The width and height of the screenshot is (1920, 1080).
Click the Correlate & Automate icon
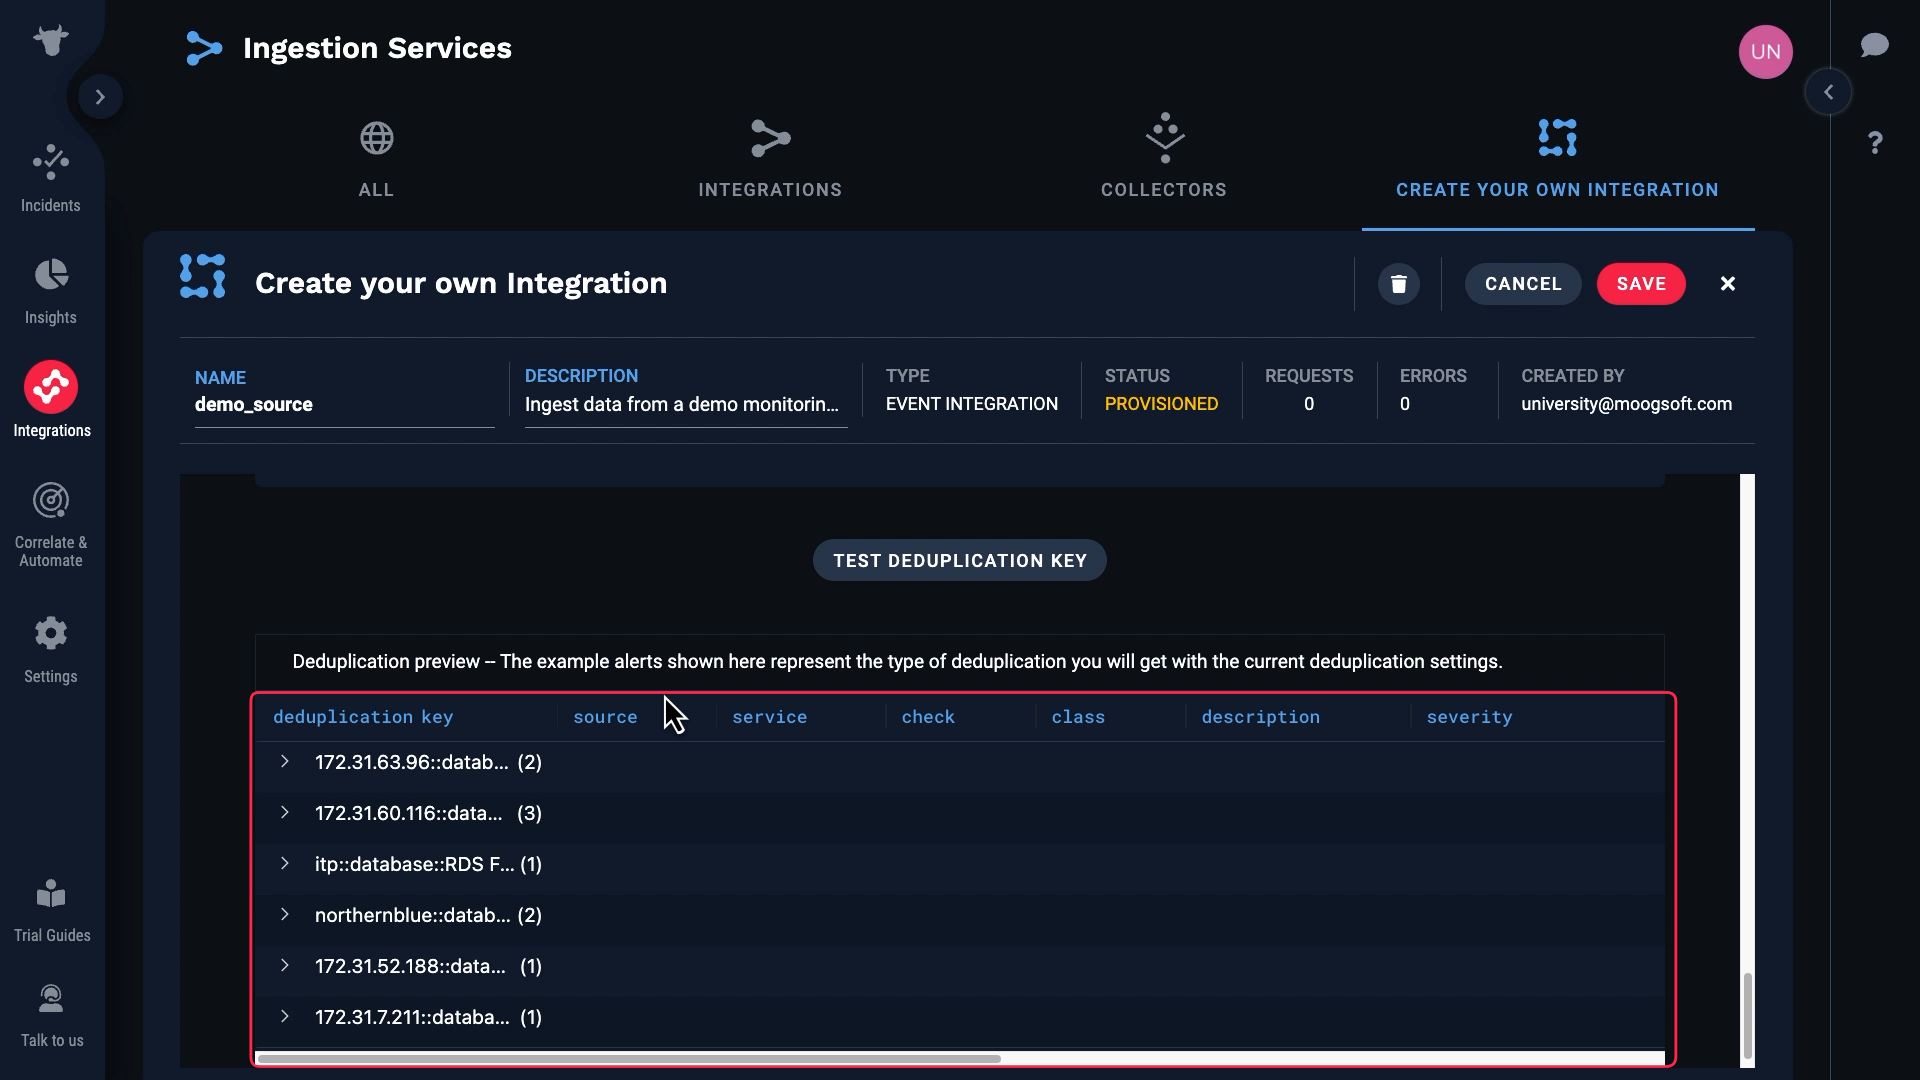(50, 501)
